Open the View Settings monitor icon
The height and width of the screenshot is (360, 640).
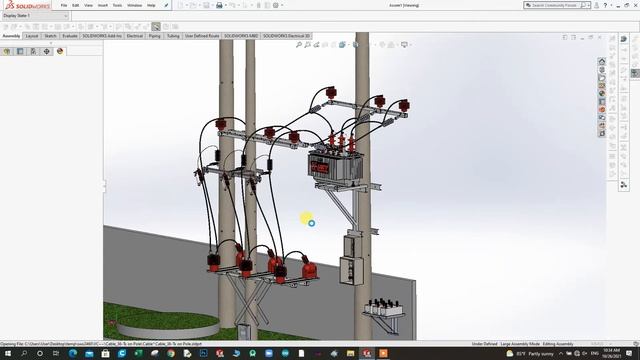[404, 44]
